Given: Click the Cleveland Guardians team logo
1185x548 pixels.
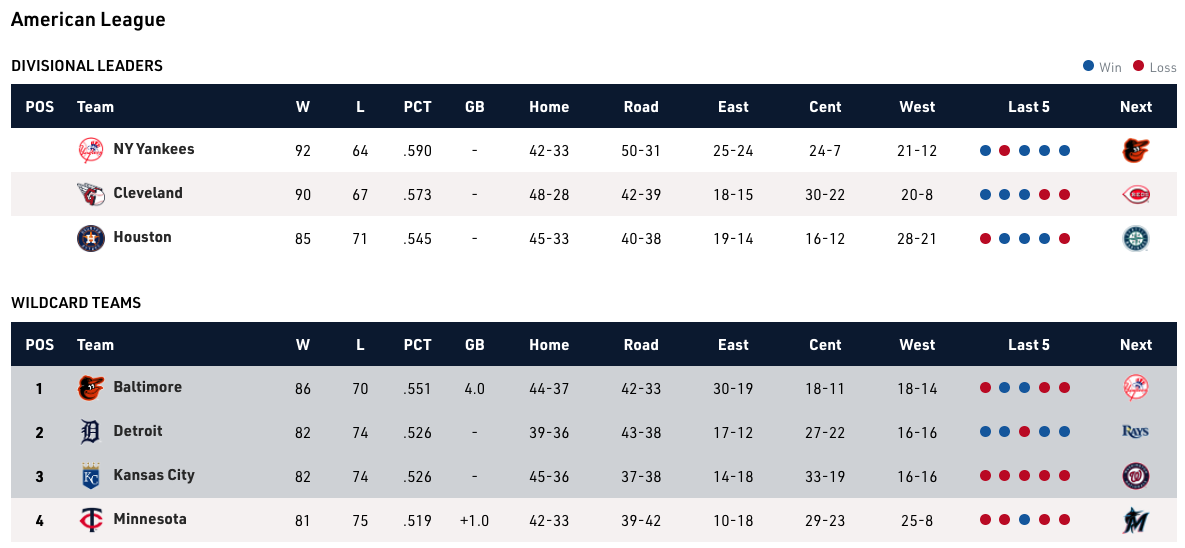Looking at the screenshot, I should [x=91, y=194].
